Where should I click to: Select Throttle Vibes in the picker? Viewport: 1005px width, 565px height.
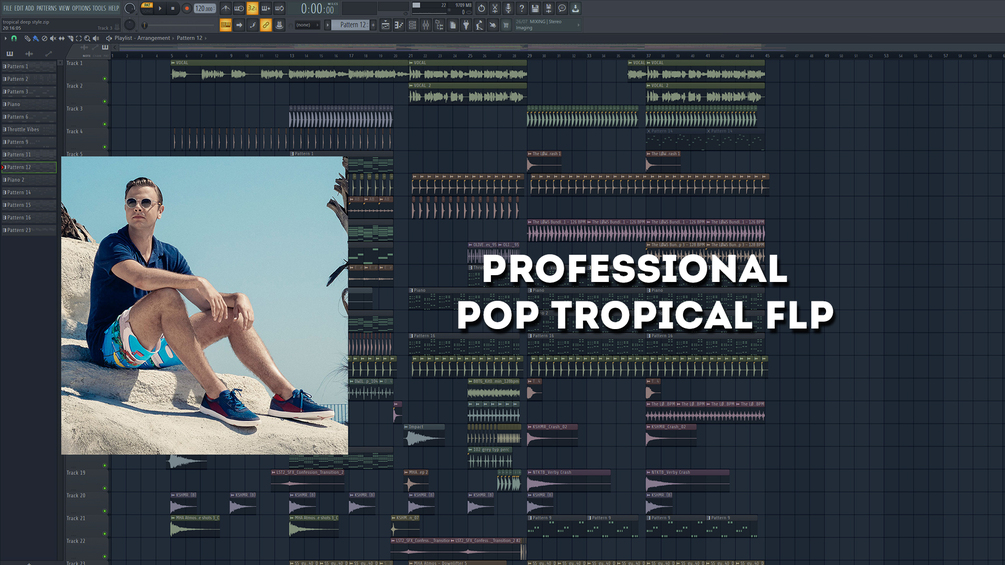[29, 129]
